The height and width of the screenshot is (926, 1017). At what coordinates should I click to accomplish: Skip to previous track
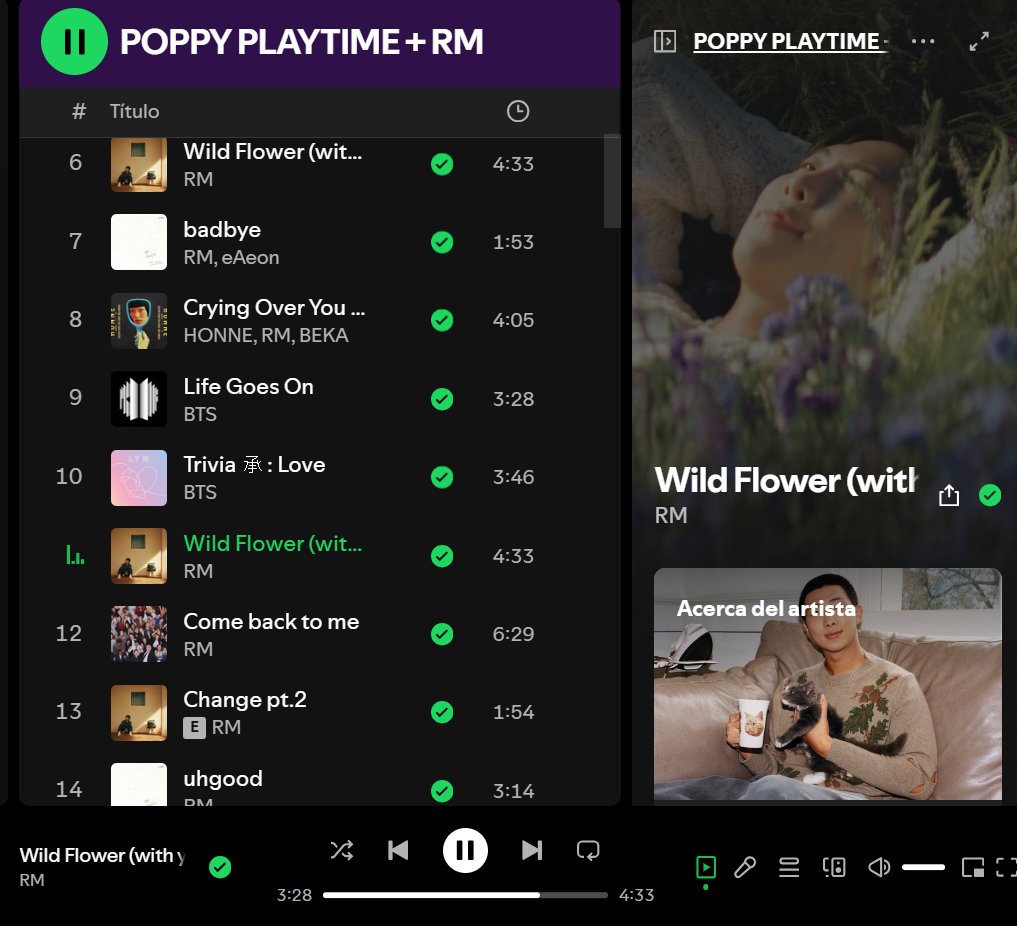click(x=398, y=849)
